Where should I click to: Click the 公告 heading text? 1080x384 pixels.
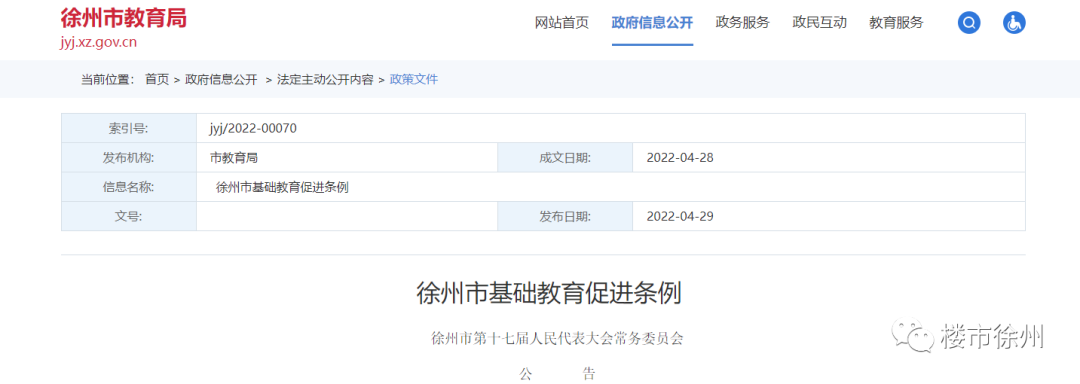pos(557,374)
